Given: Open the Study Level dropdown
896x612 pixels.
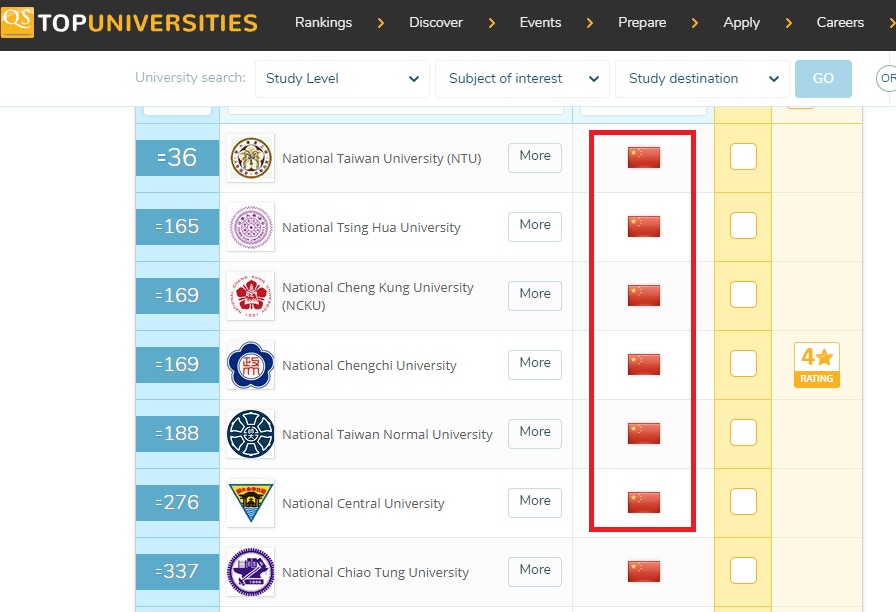Looking at the screenshot, I should click(x=342, y=78).
